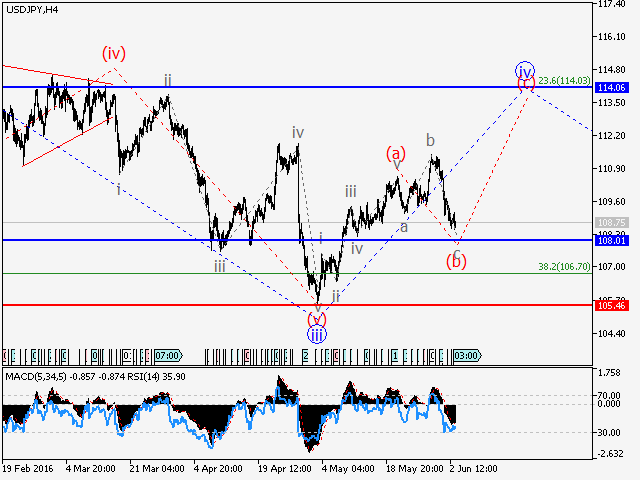Screen dimensions: 640x480
Task: Click the 113.50 price scale value
Action: 611,103
